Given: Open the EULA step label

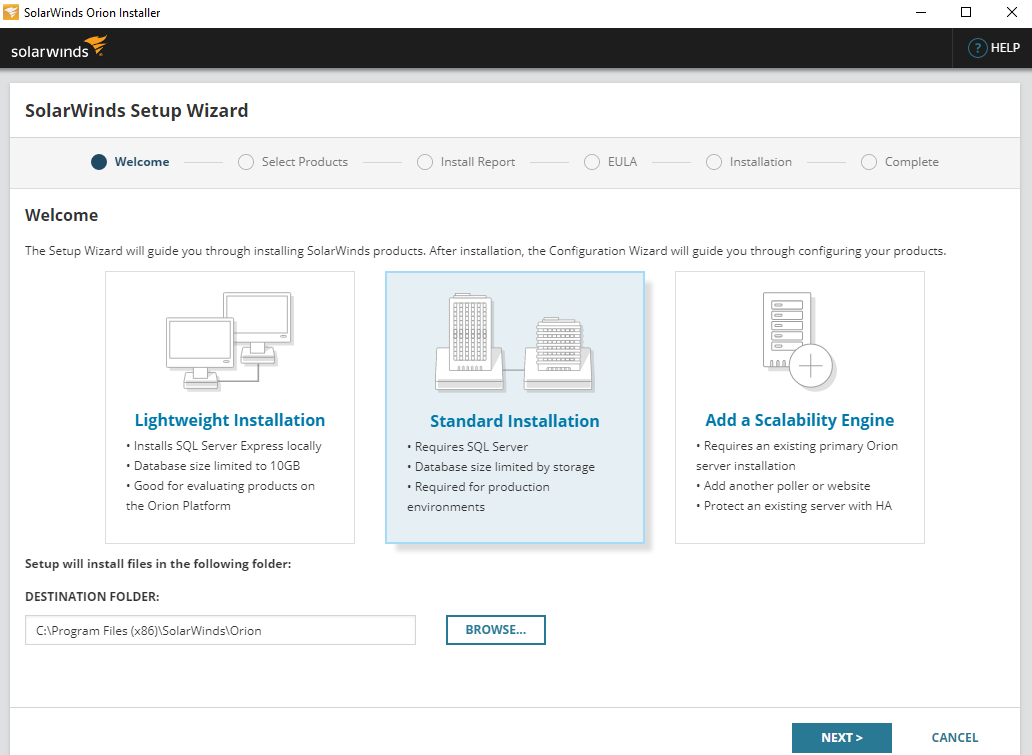Looking at the screenshot, I should 622,162.
